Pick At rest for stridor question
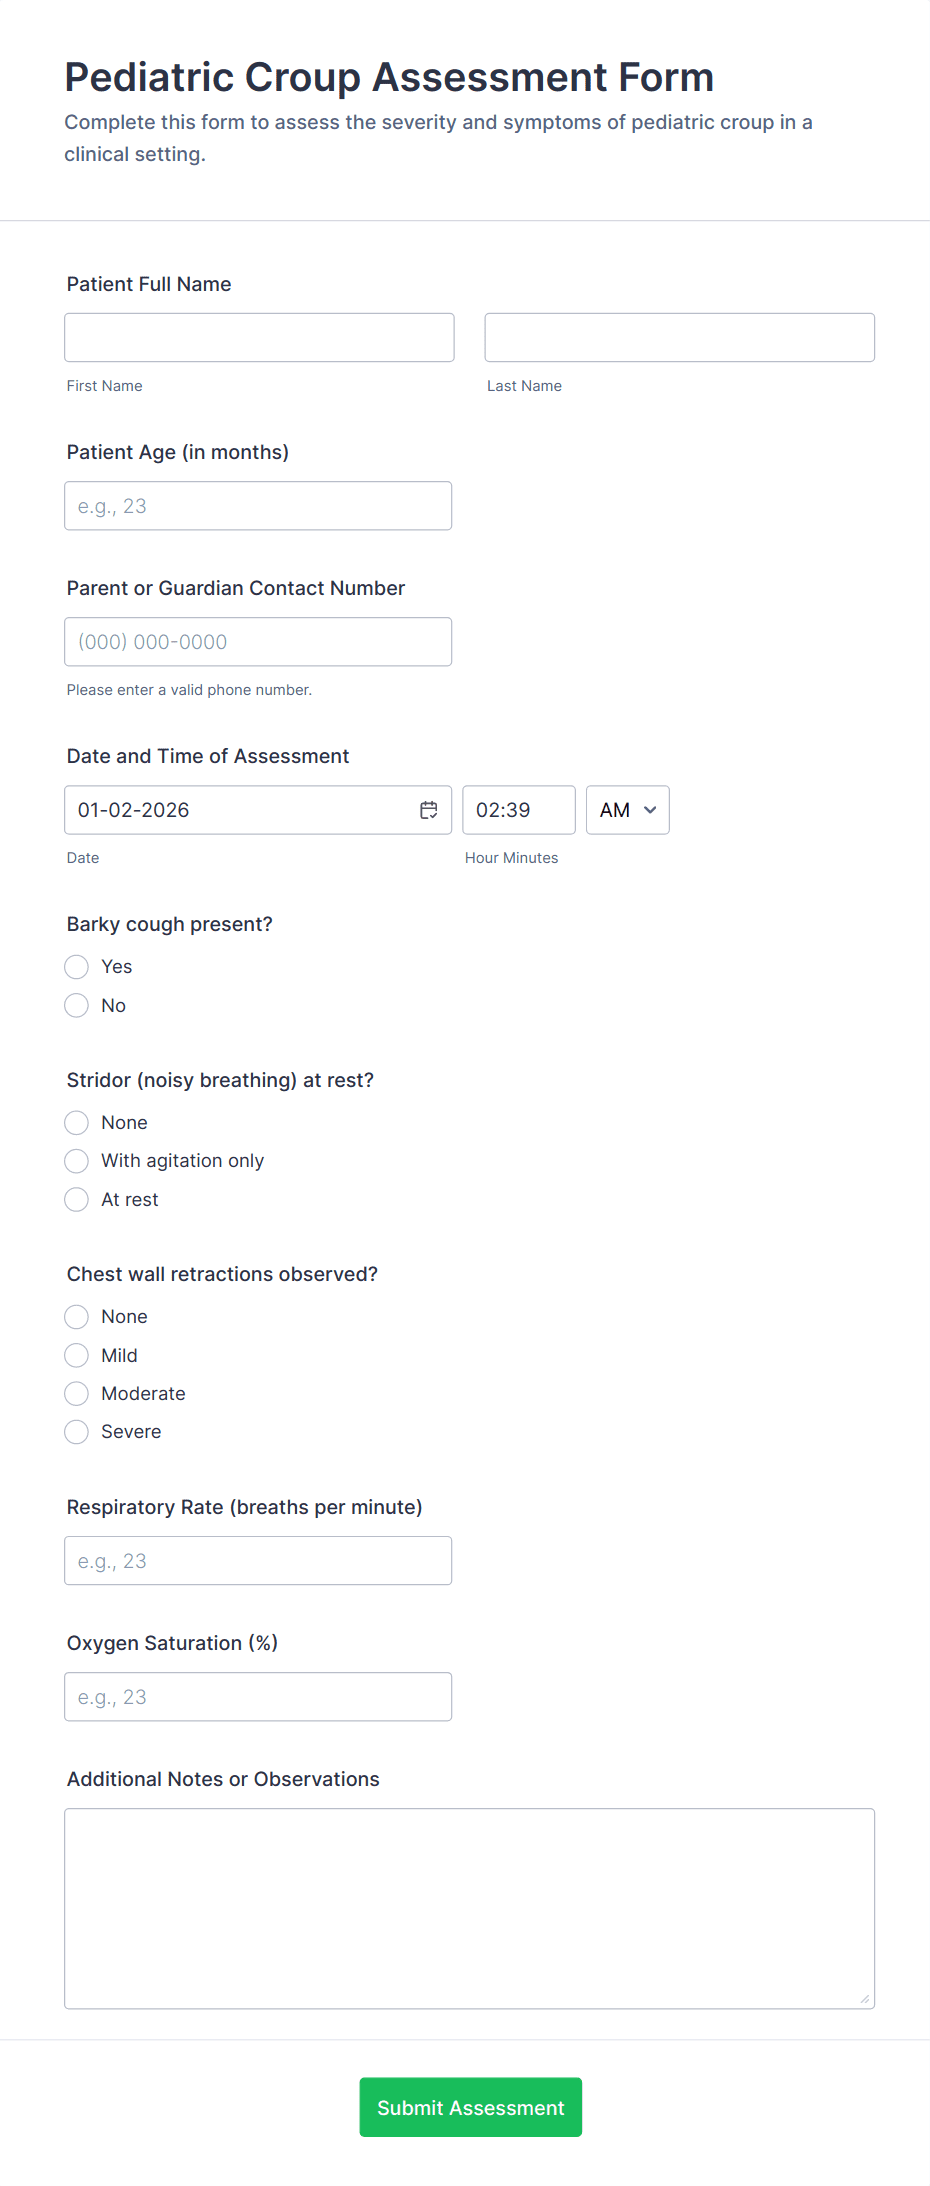 pyautogui.click(x=76, y=1199)
